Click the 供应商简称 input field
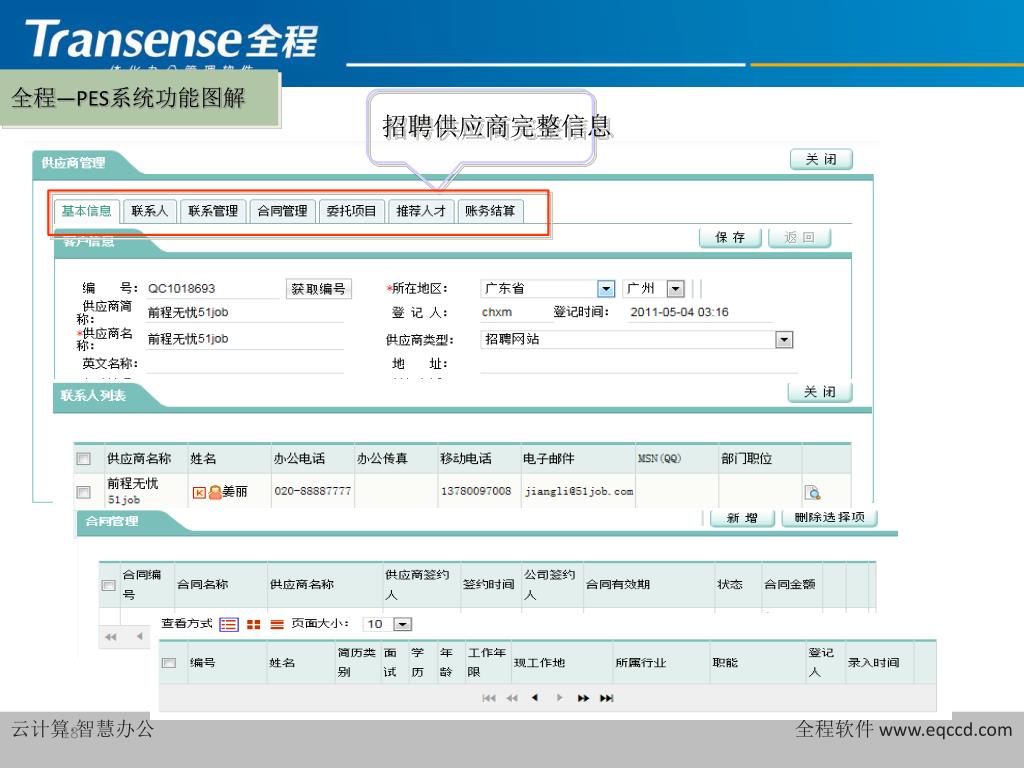This screenshot has width=1024, height=768. [245, 312]
